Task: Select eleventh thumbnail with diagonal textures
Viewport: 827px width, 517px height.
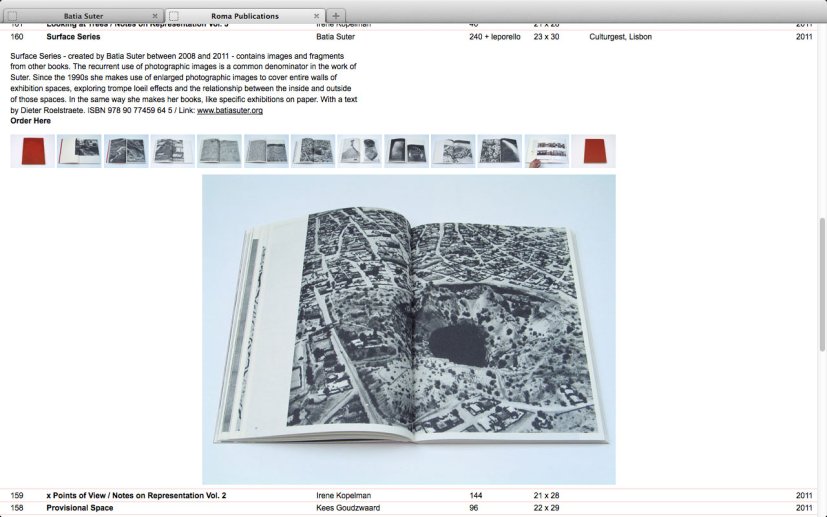Action: point(500,151)
